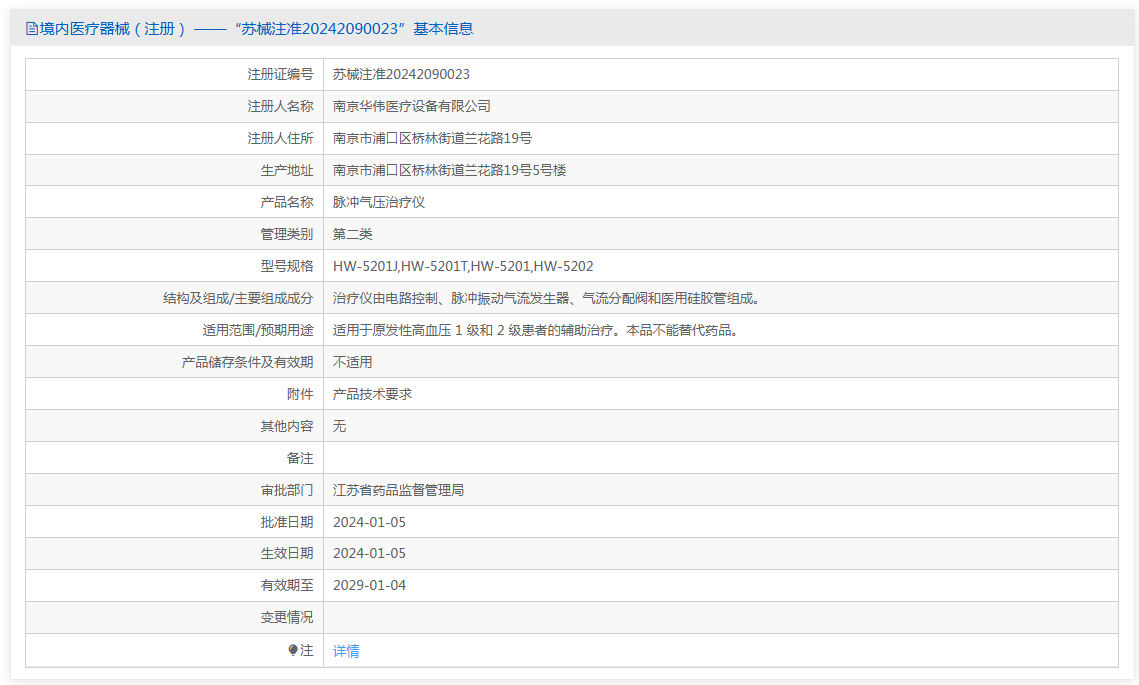The height and width of the screenshot is (685, 1139).
Task: Click the 产品名称 label
Action: (286, 202)
